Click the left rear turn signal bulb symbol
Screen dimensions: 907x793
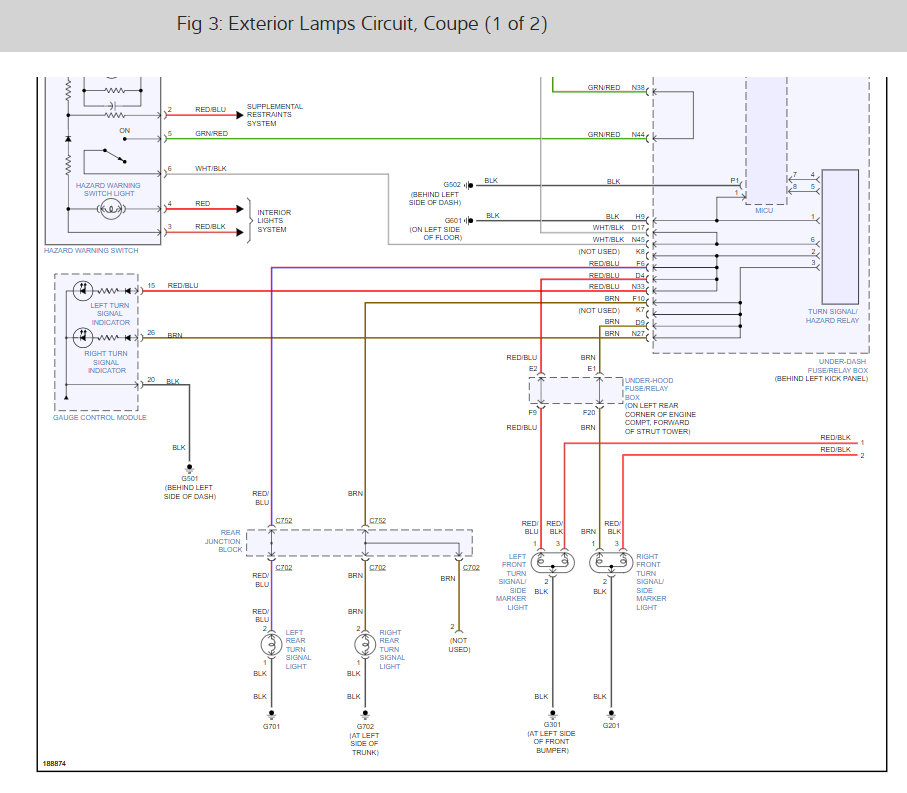click(271, 644)
